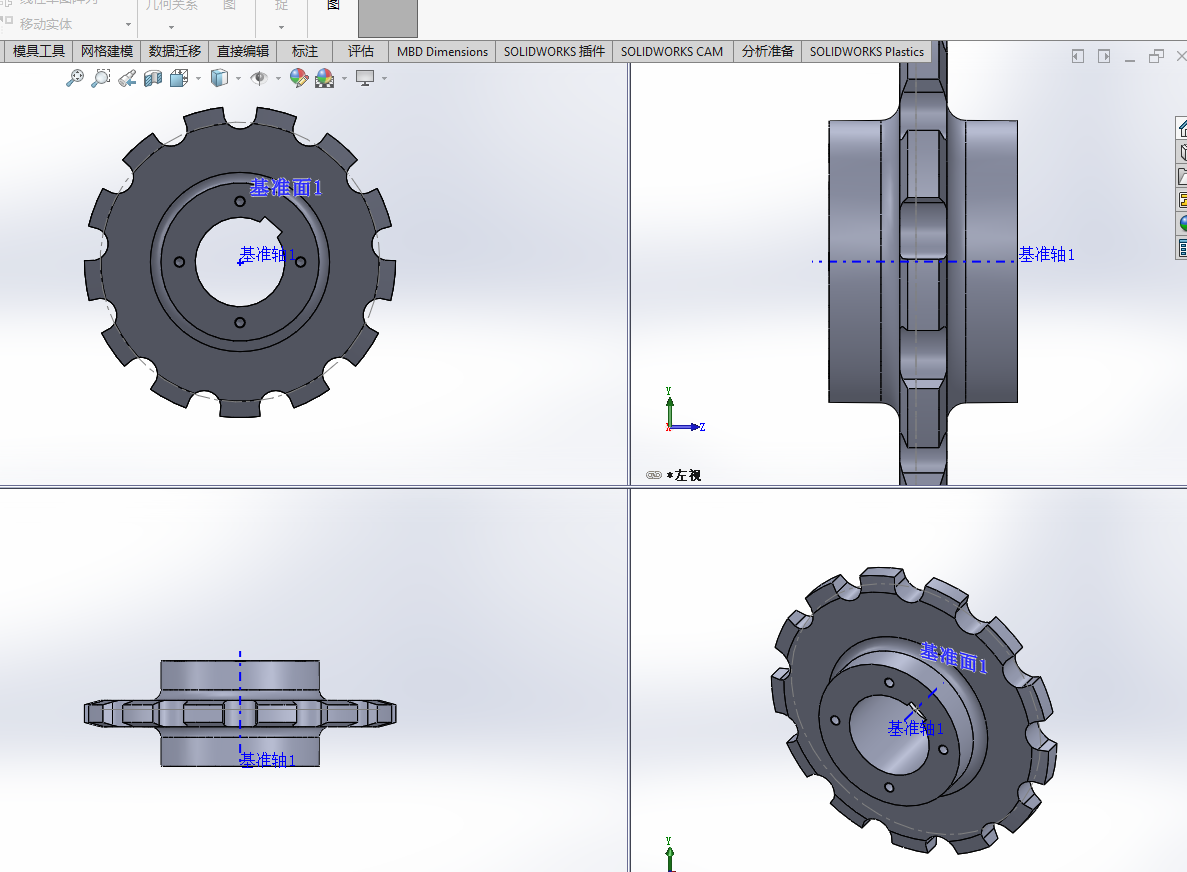Click the Zoom to Fit icon

coord(75,78)
